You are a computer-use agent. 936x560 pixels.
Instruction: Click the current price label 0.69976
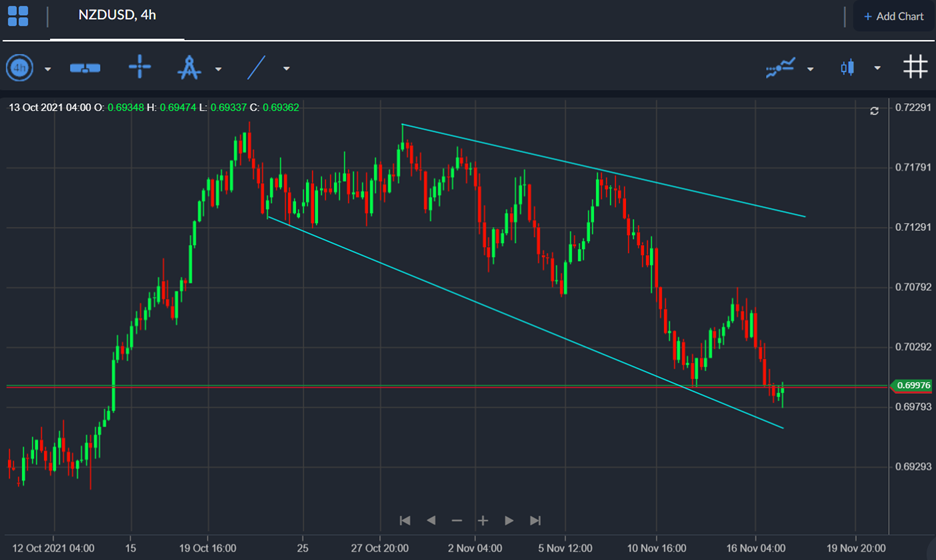(912, 386)
